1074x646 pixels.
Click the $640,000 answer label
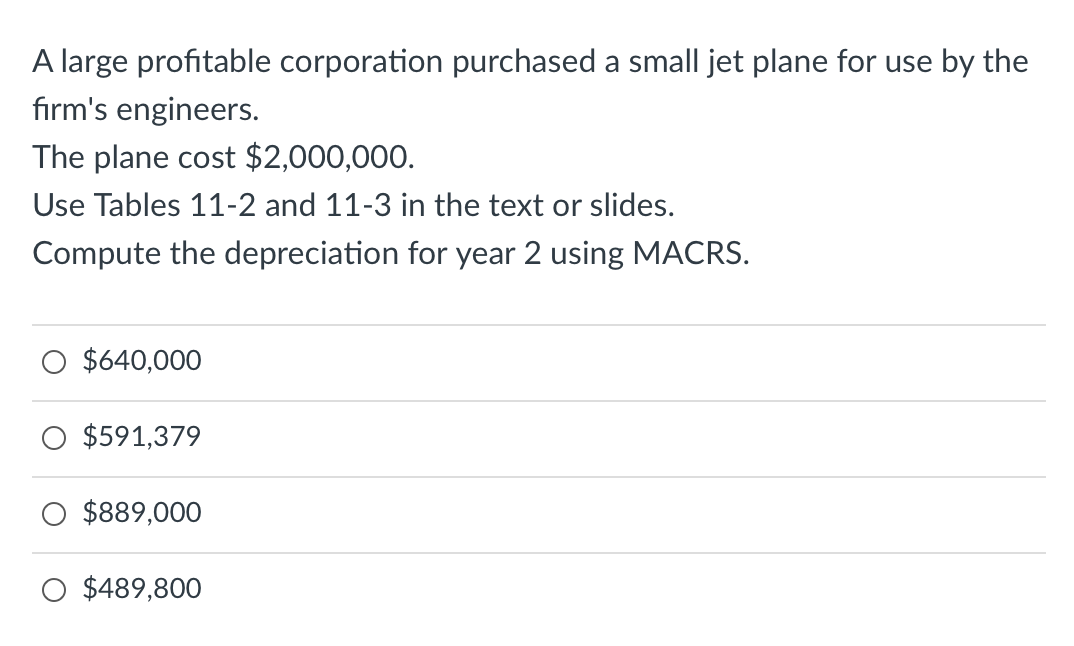point(141,360)
